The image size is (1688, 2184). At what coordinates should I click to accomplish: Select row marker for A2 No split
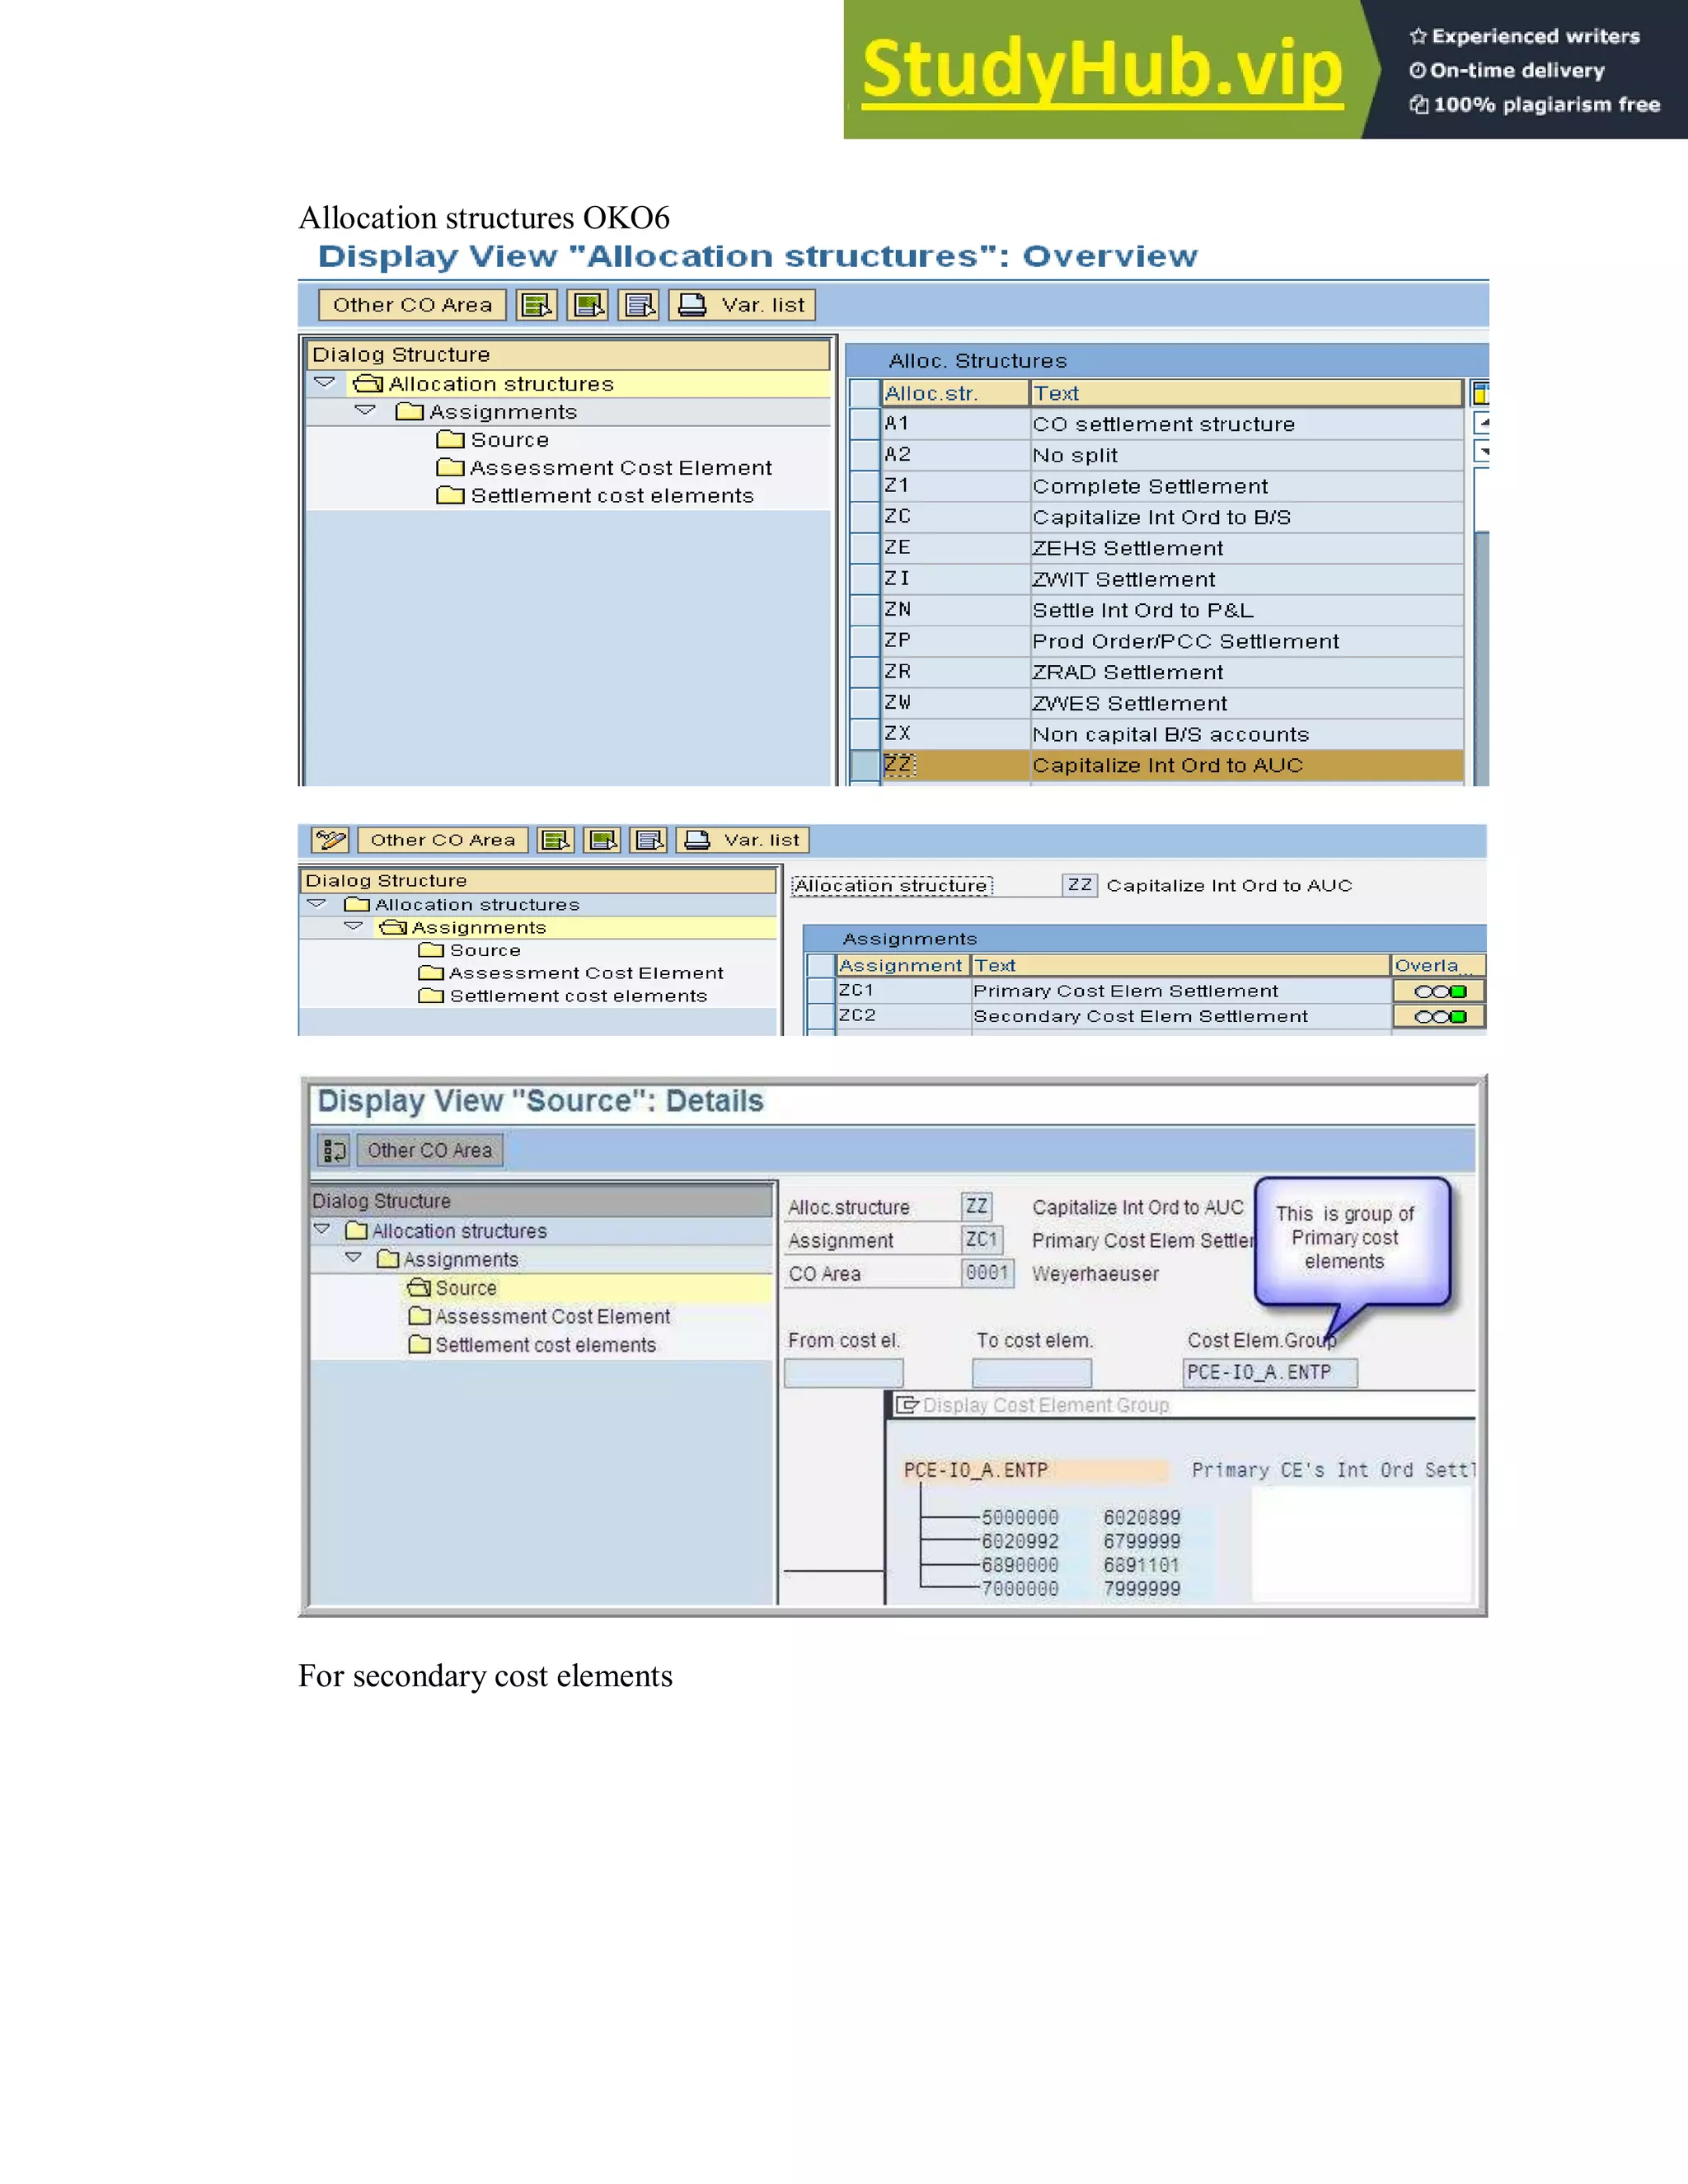point(864,455)
